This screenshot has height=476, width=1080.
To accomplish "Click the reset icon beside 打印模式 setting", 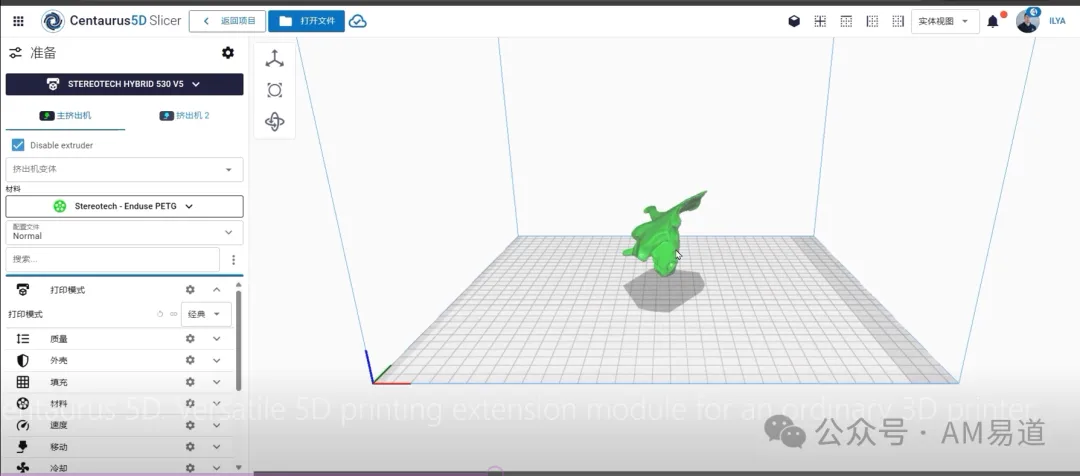I will coord(160,314).
